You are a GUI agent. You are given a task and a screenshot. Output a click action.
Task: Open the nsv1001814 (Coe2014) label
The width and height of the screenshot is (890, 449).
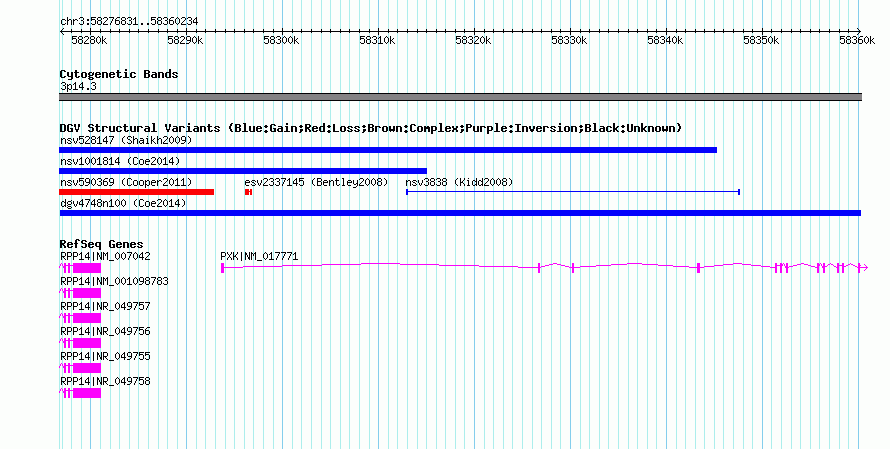pyautogui.click(x=120, y=161)
